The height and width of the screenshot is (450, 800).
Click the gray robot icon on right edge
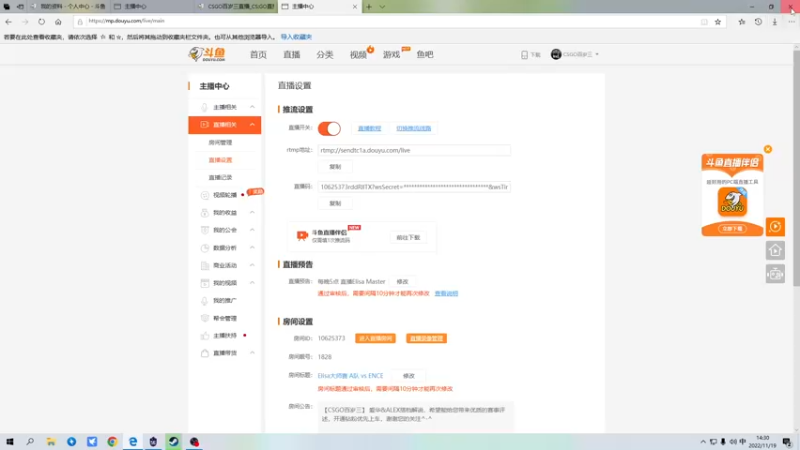tap(775, 274)
